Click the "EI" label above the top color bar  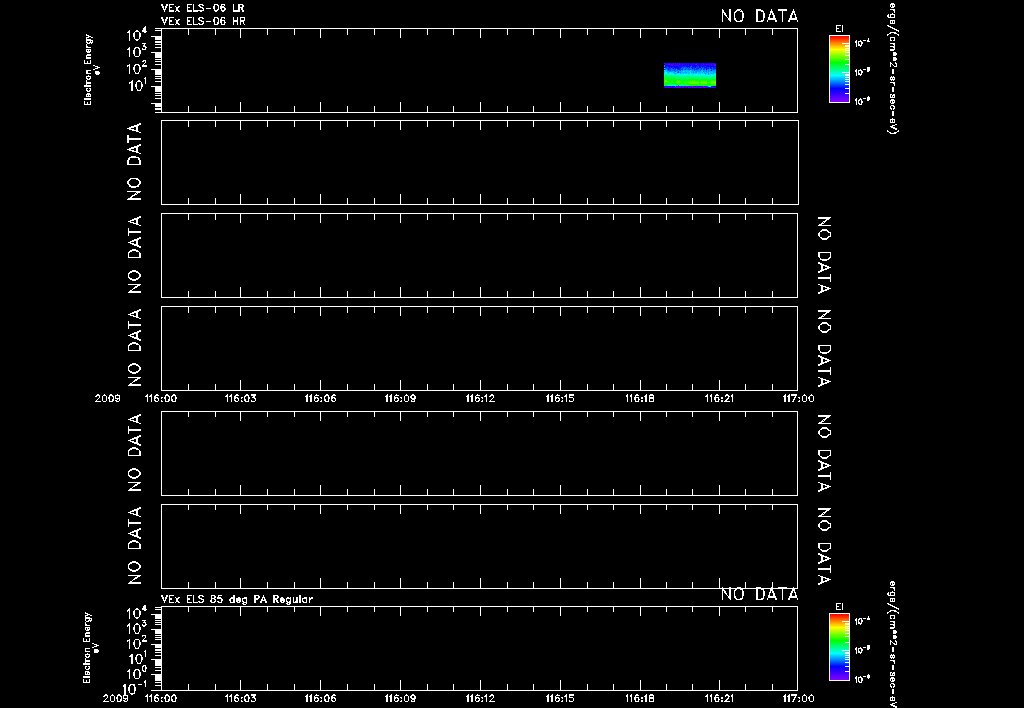pos(839,29)
